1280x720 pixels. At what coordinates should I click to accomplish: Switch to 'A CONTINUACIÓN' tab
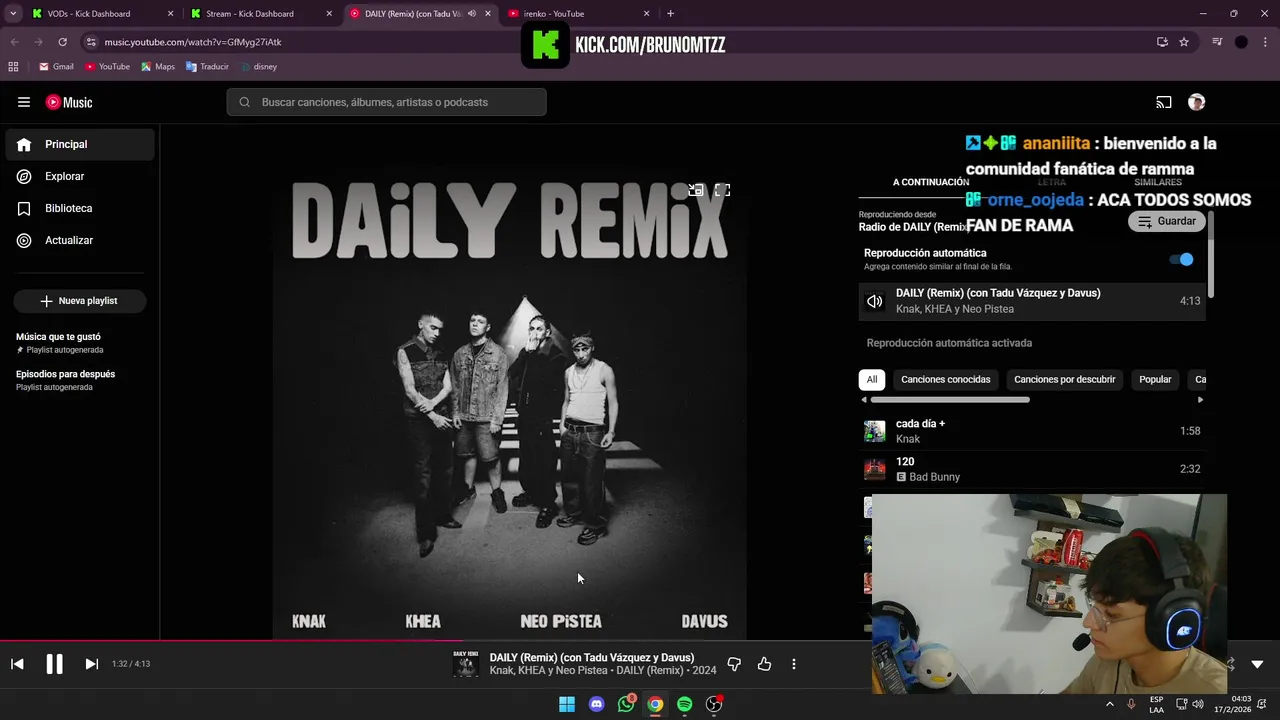click(x=931, y=182)
